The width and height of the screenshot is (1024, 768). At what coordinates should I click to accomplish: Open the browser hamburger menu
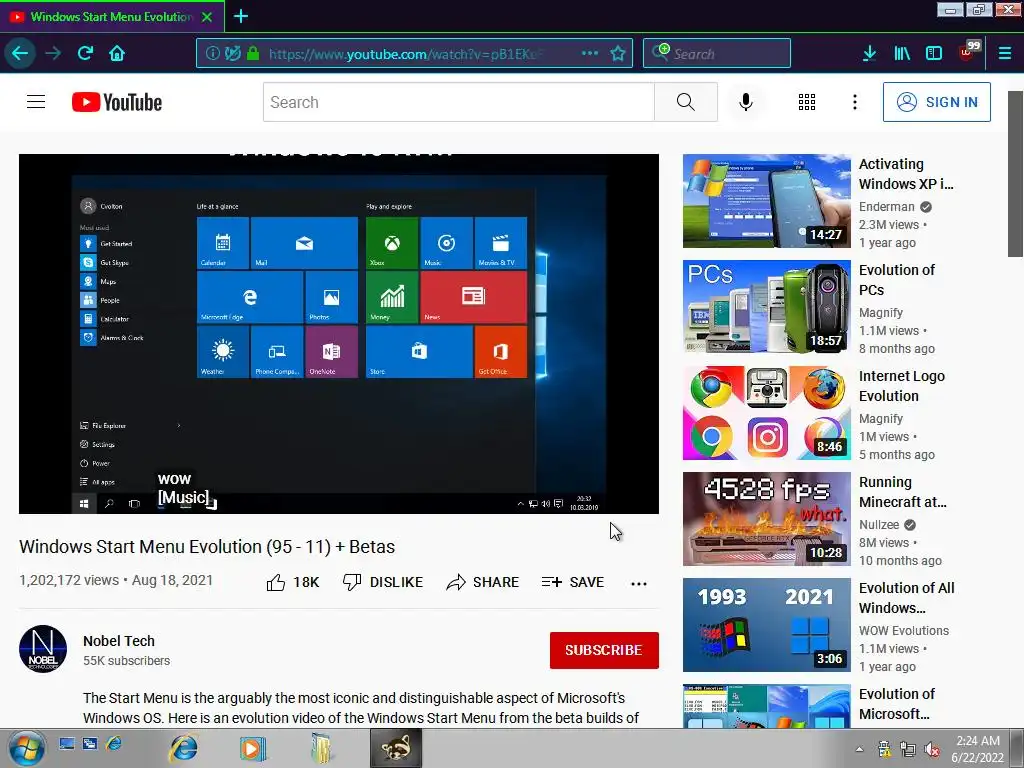pos(1004,53)
